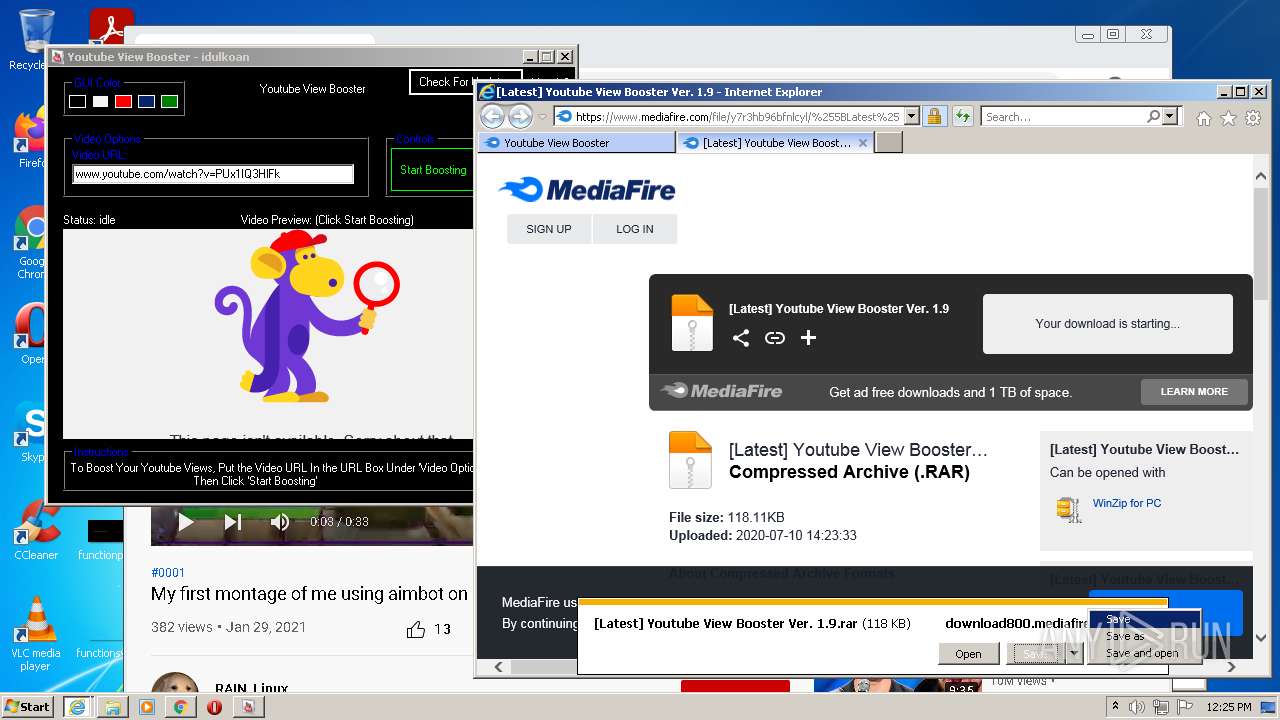This screenshot has height=720, width=1280.
Task: Click Internet Explorer back button
Action: click(493, 117)
